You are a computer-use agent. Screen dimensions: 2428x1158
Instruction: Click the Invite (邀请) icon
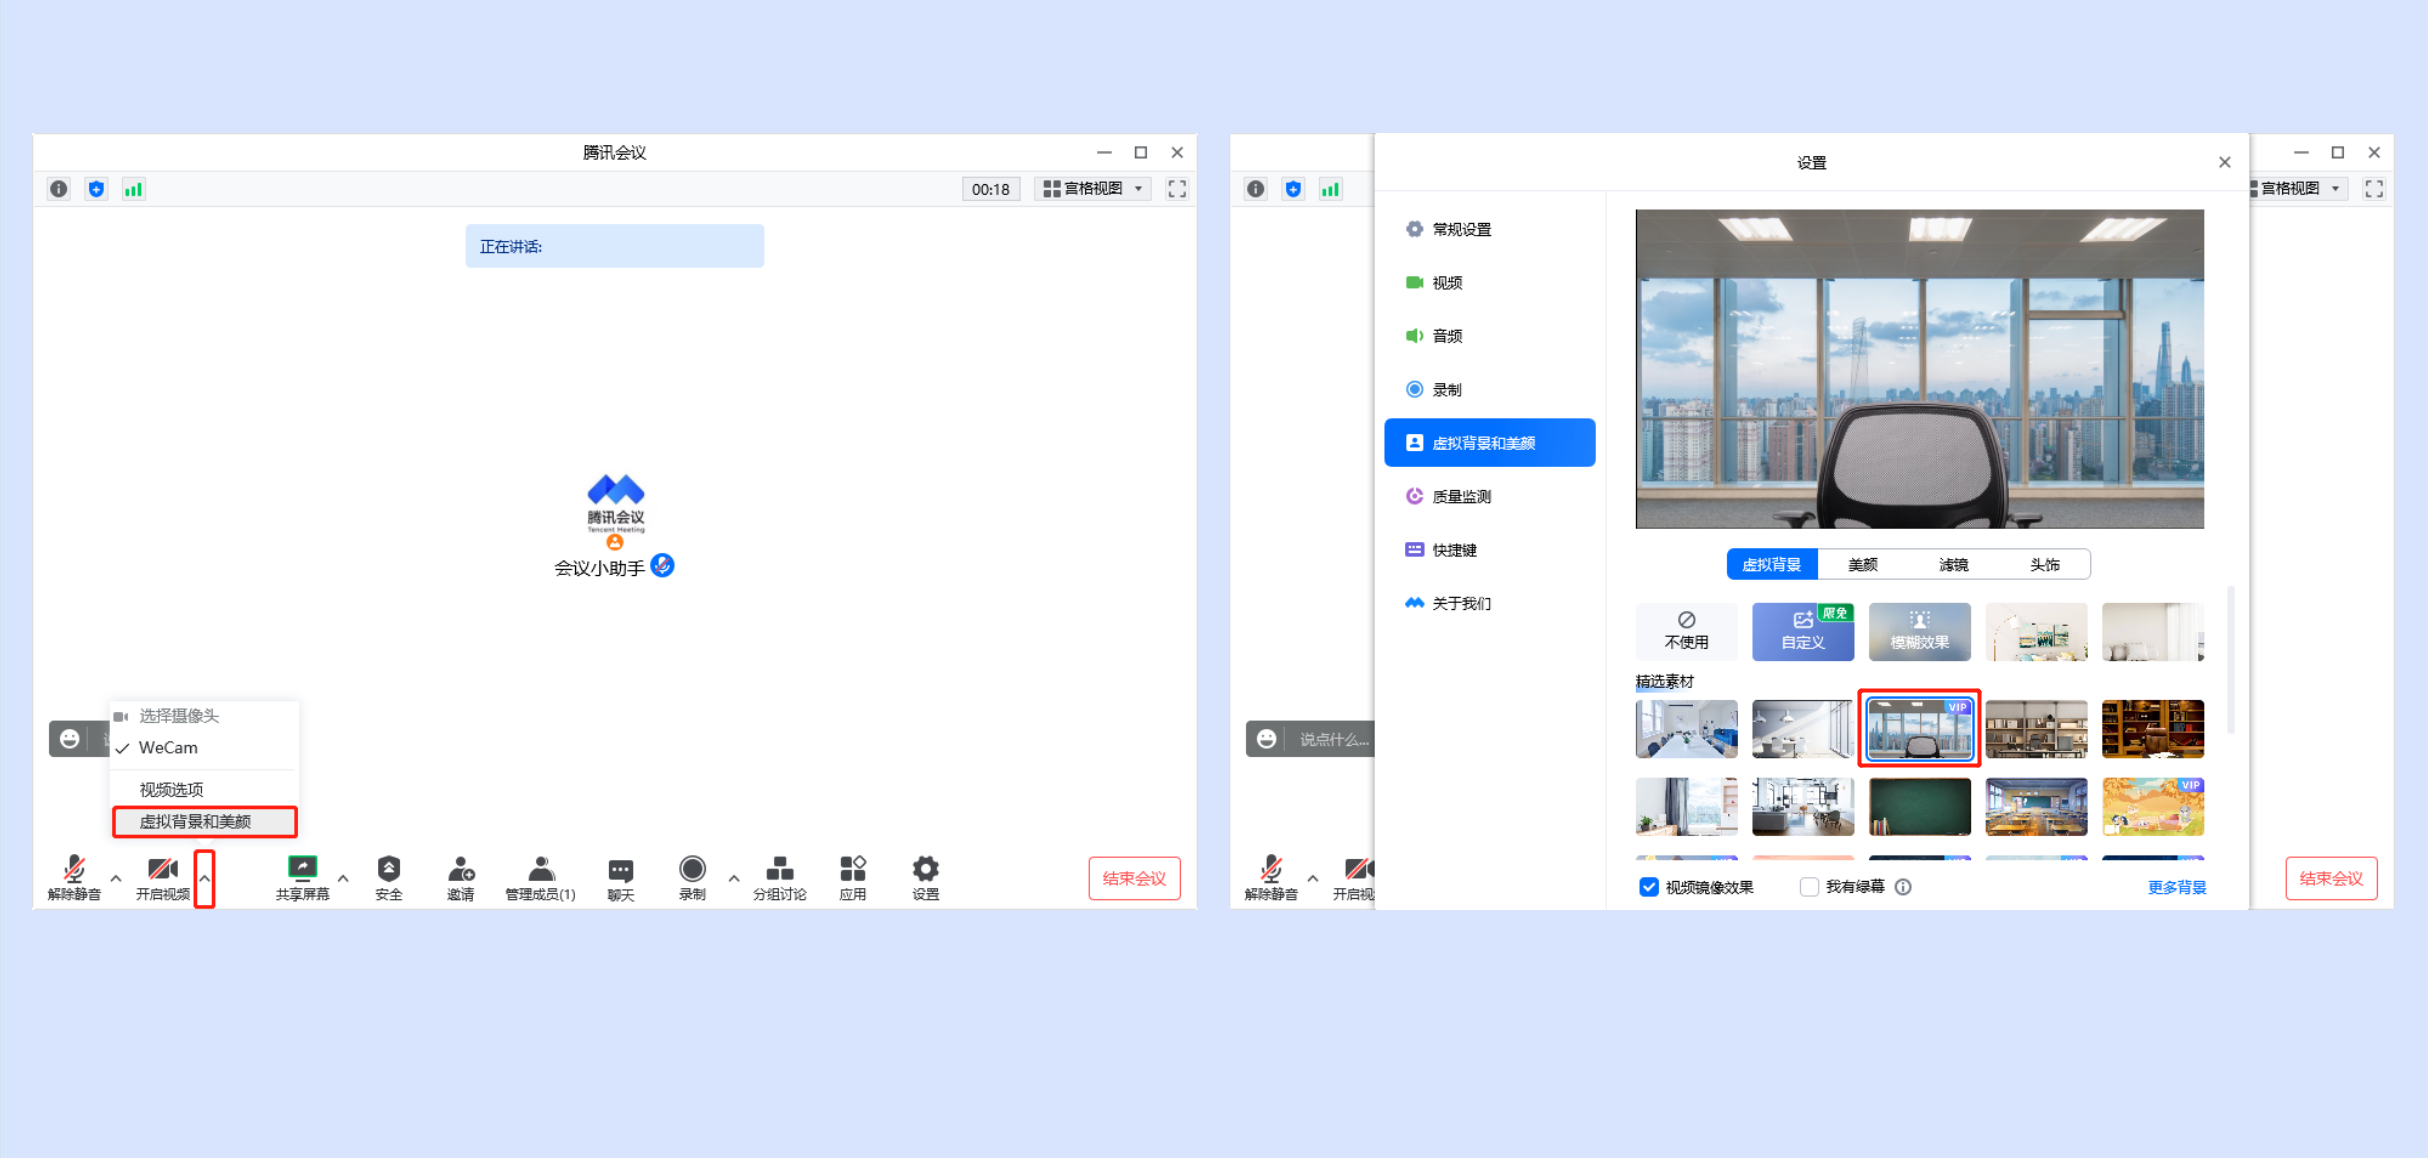[x=461, y=869]
